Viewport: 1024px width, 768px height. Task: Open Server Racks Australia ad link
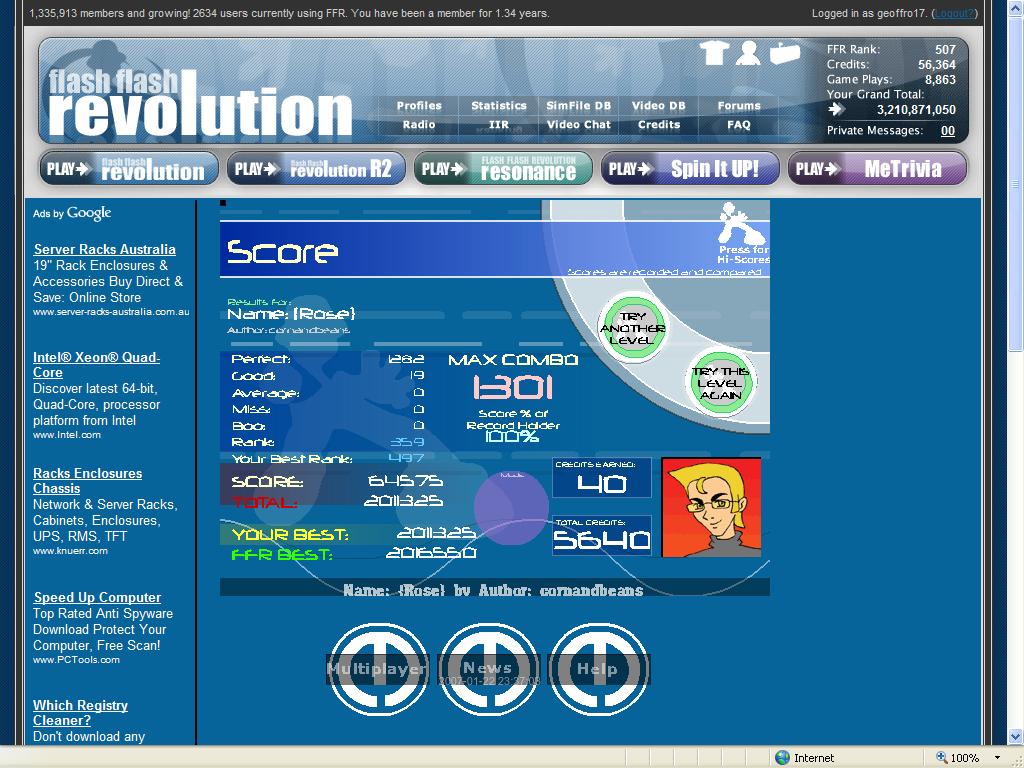coord(104,249)
